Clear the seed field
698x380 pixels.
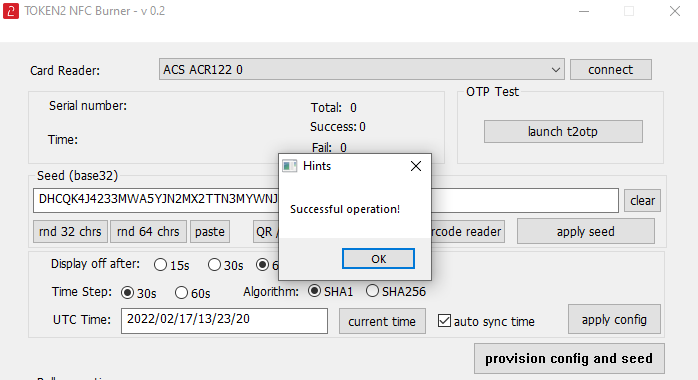pyautogui.click(x=642, y=200)
